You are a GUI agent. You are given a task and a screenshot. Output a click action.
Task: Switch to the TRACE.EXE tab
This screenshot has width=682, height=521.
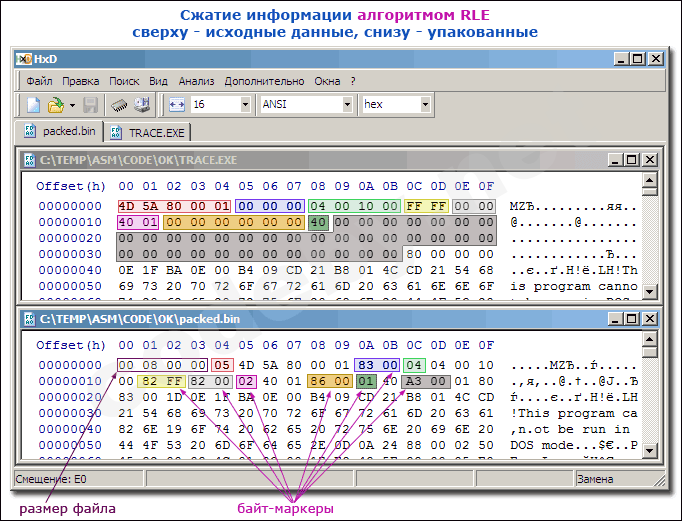(x=147, y=133)
